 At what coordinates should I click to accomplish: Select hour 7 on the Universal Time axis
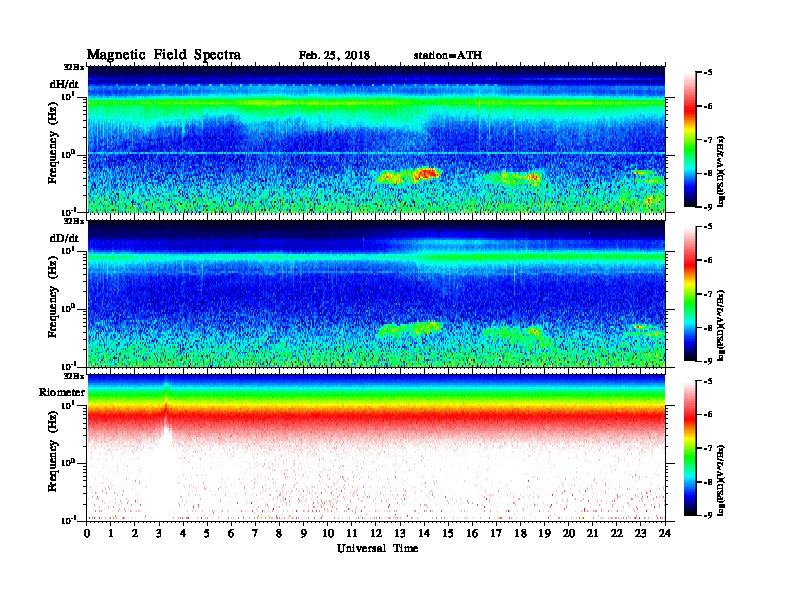[x=256, y=534]
